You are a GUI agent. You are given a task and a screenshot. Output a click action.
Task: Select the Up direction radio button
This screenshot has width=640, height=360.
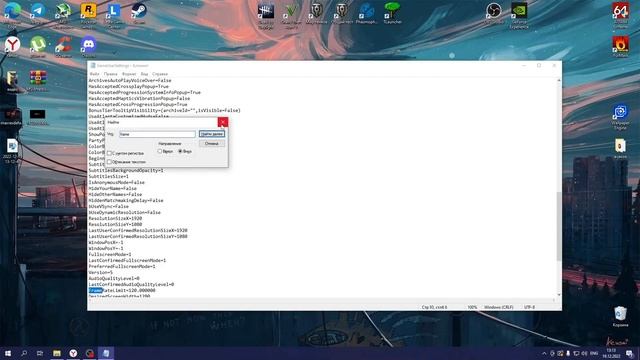coord(160,151)
